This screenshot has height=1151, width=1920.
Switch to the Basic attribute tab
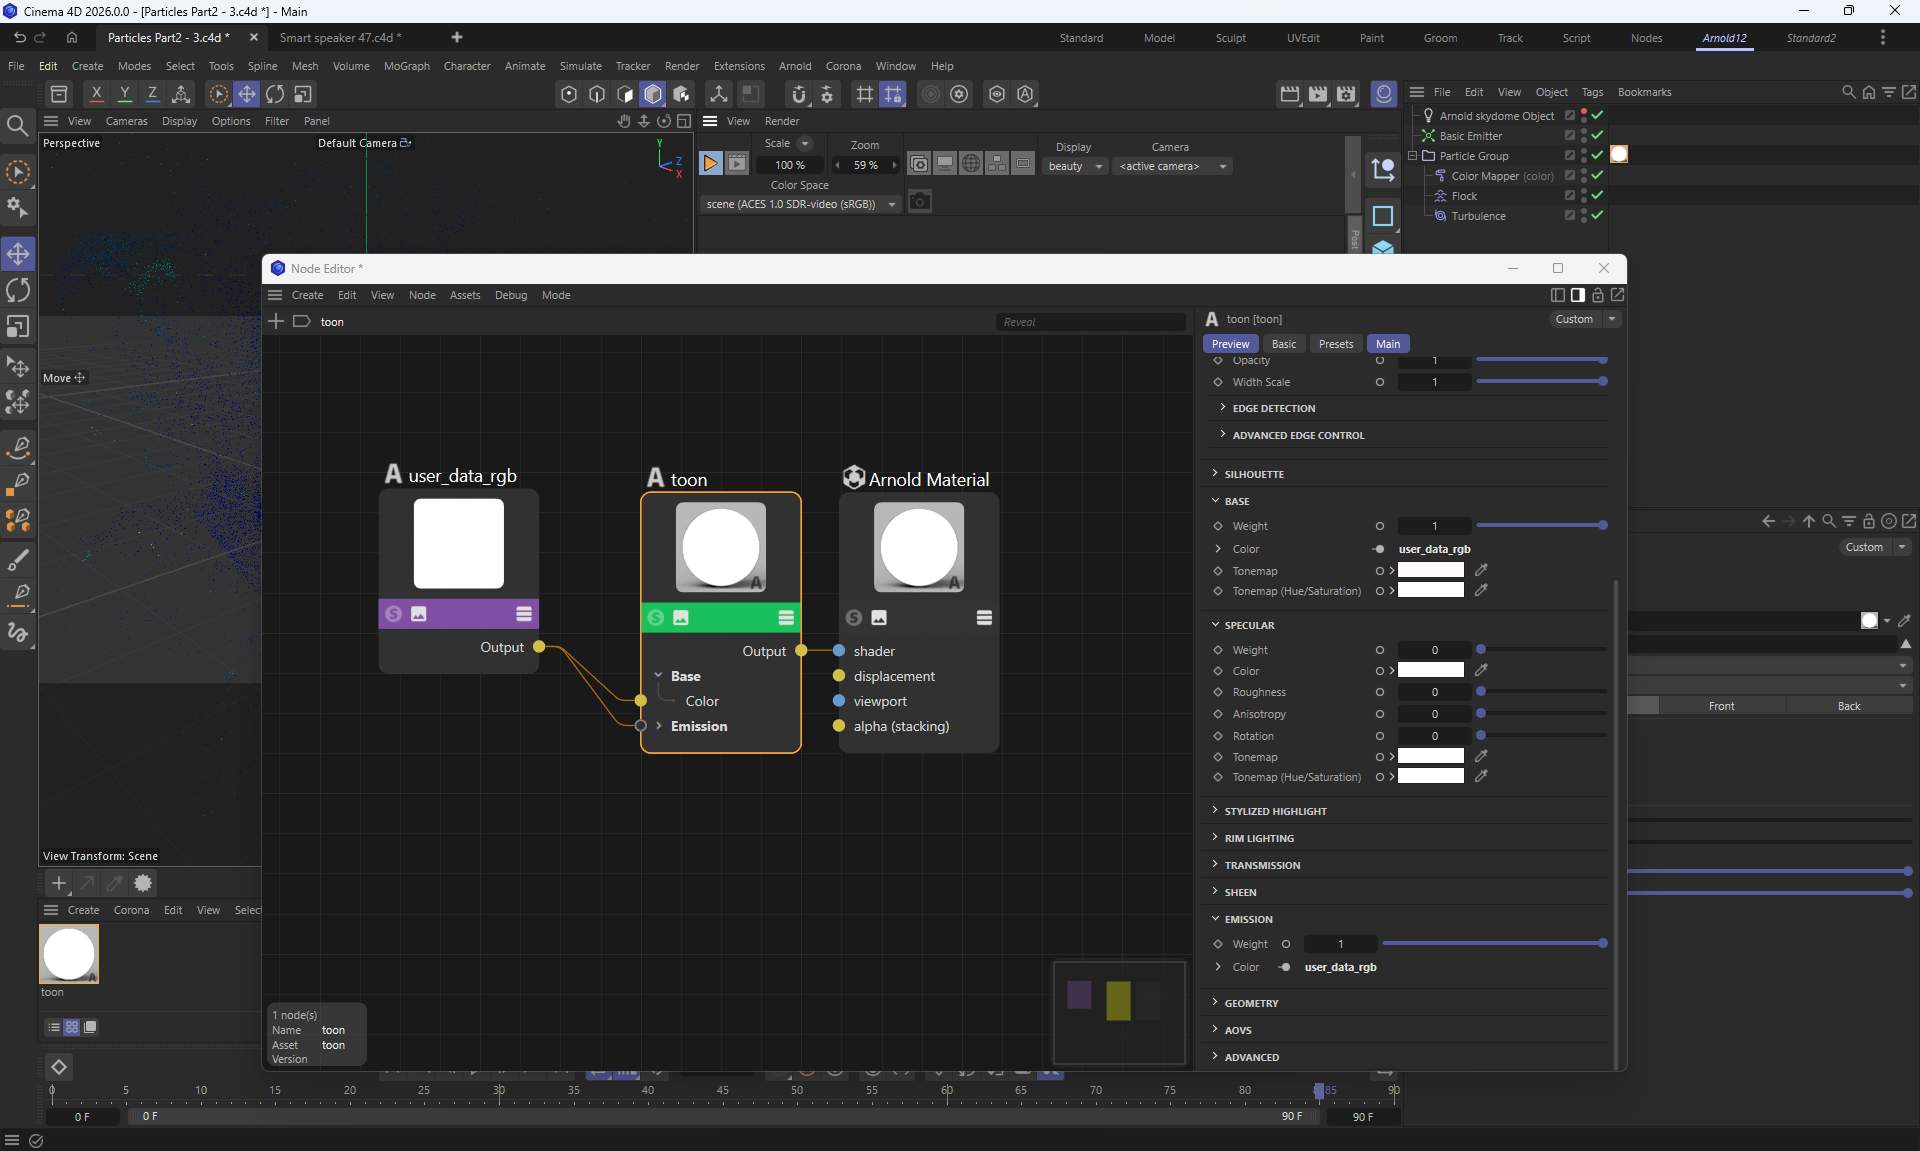[x=1283, y=344]
